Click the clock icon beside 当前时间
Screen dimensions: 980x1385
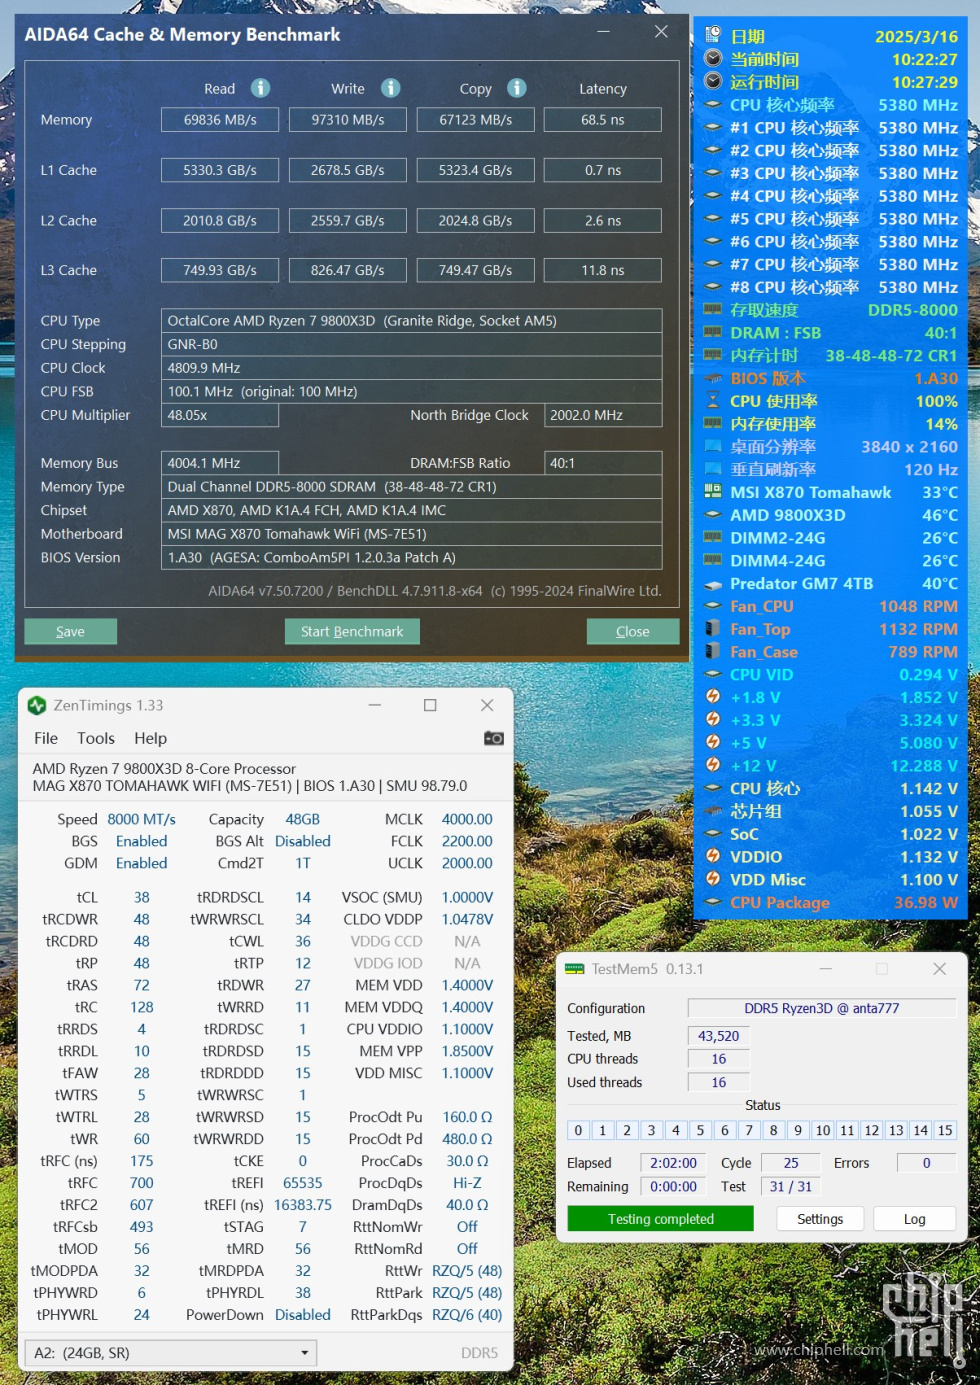[713, 59]
